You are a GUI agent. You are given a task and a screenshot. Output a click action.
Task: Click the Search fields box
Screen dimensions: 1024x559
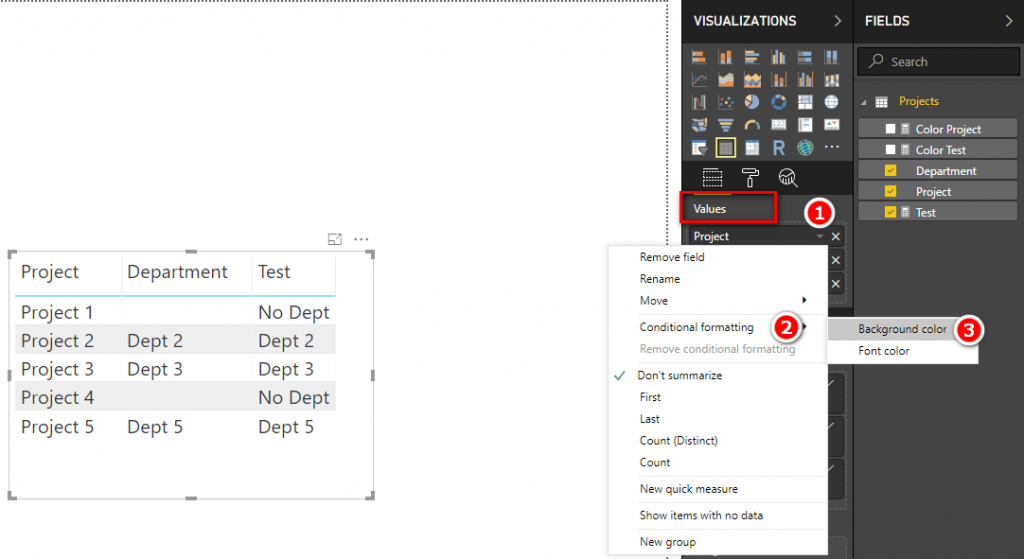tap(938, 61)
